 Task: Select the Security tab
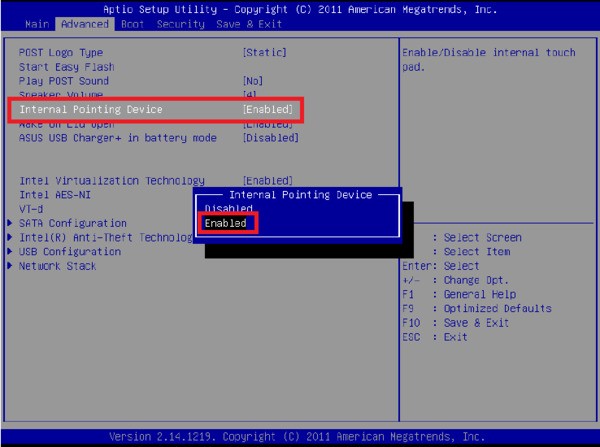(181, 23)
